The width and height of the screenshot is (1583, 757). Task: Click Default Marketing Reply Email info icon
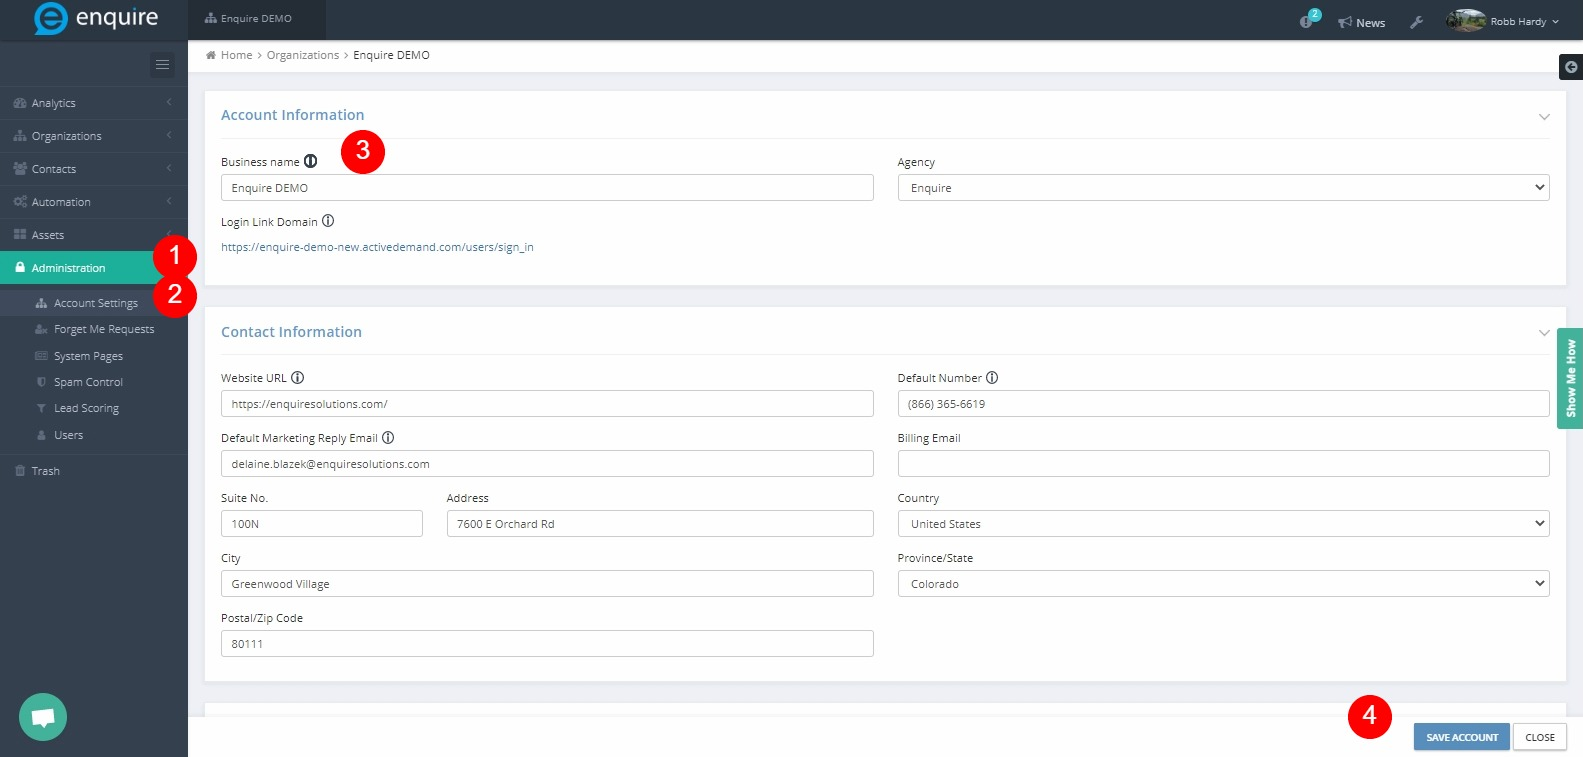388,437
